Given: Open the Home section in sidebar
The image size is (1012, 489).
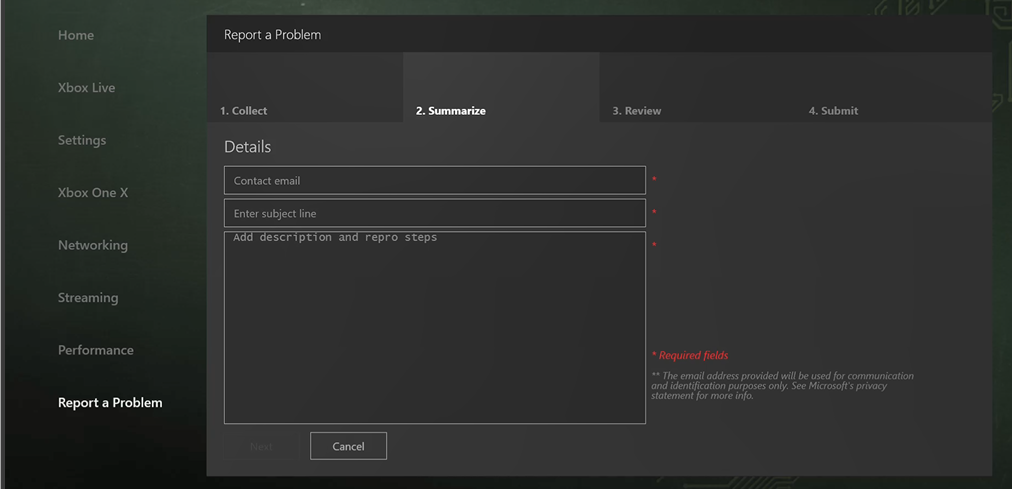Looking at the screenshot, I should pos(76,35).
